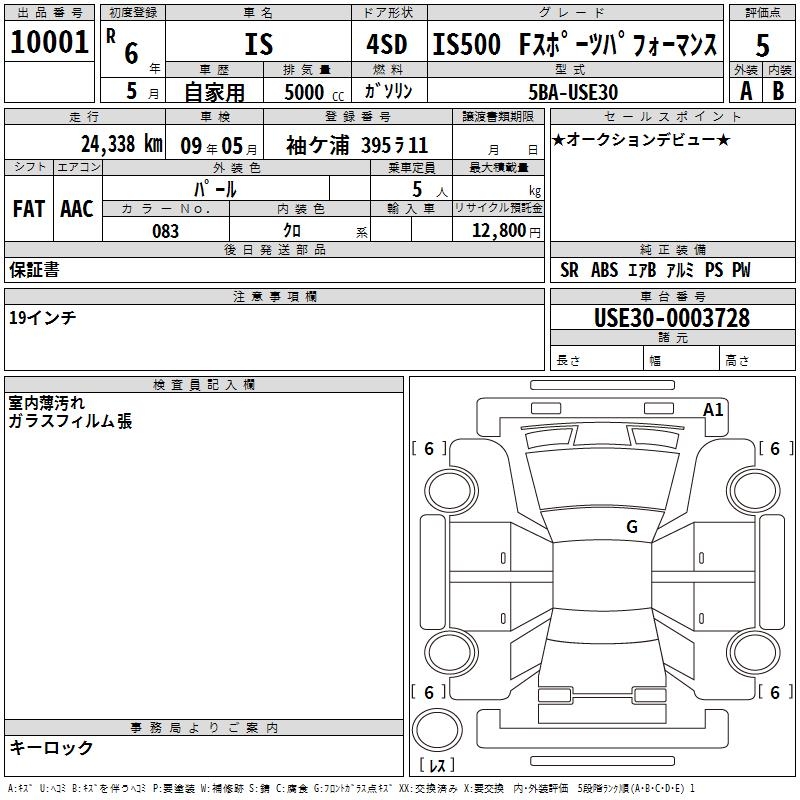Select the color number 083 cell
Screen dimensions: 800x800
click(x=165, y=231)
